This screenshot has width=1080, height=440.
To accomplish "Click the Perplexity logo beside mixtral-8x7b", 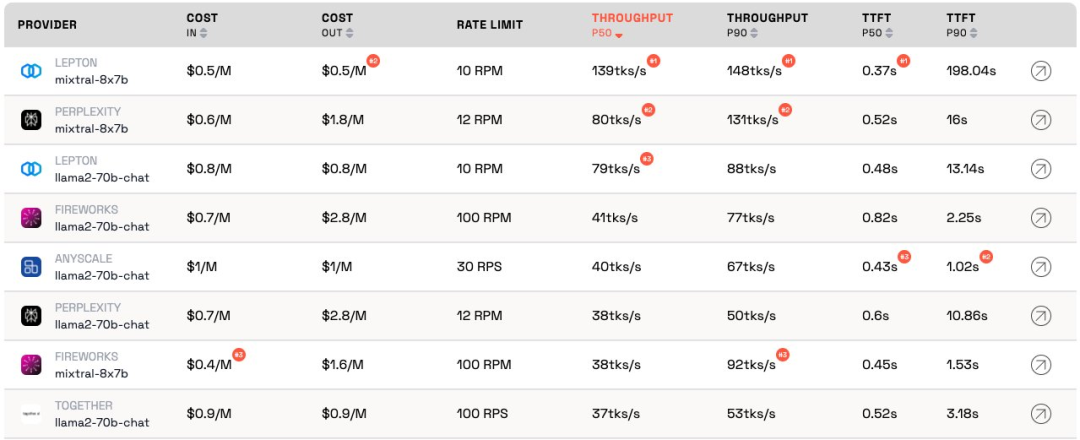I will click(x=31, y=120).
